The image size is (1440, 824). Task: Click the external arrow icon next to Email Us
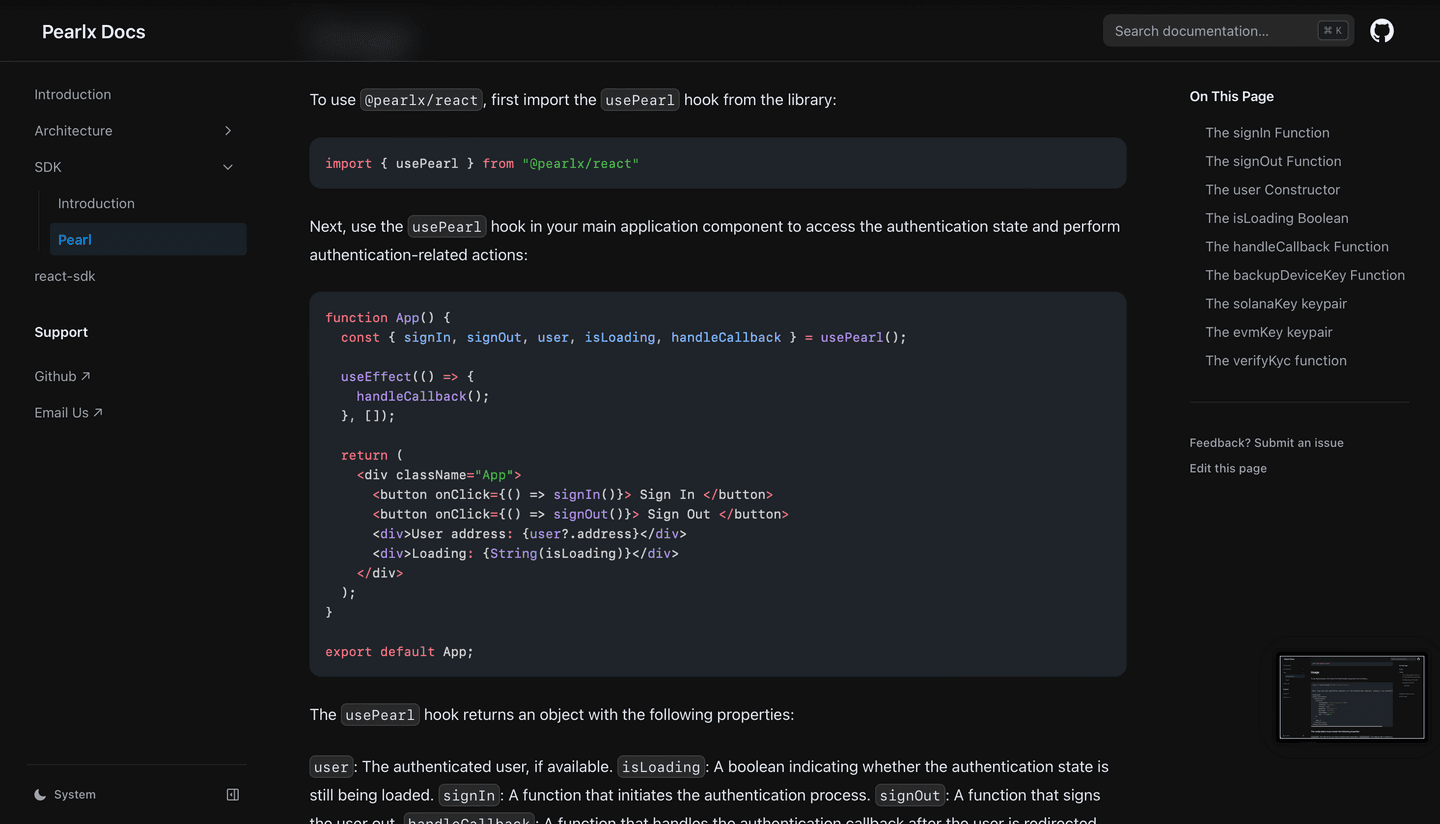point(98,412)
